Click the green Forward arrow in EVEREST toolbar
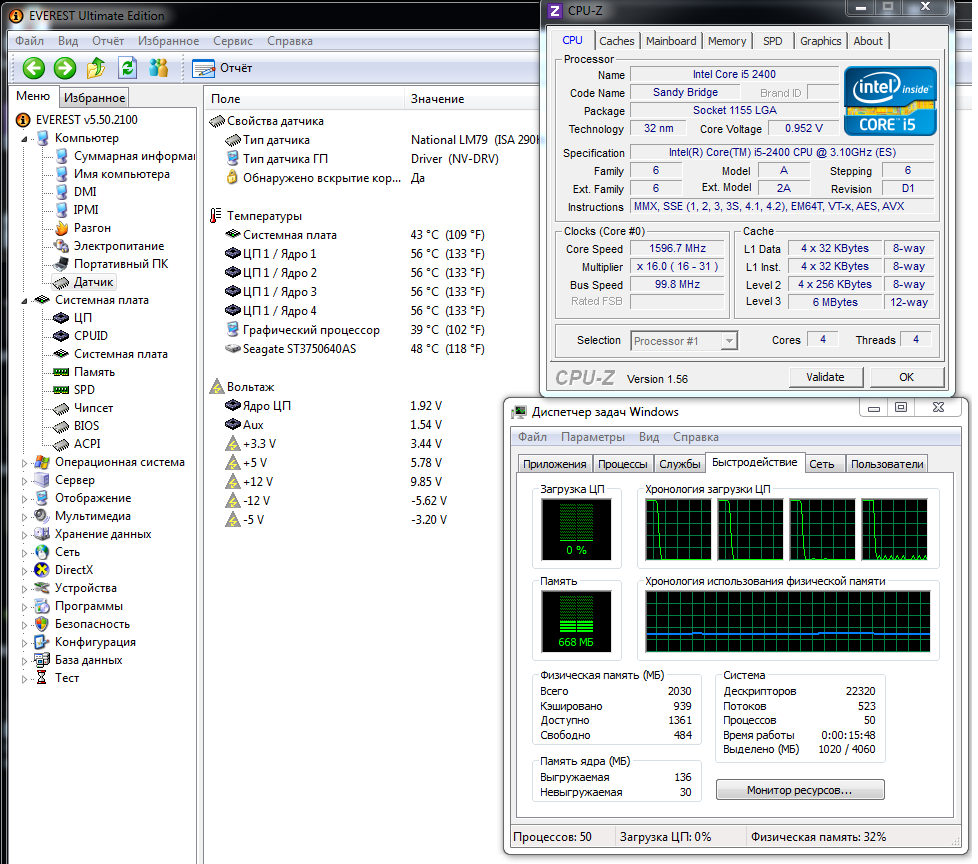This screenshot has width=978, height=864. [65, 68]
